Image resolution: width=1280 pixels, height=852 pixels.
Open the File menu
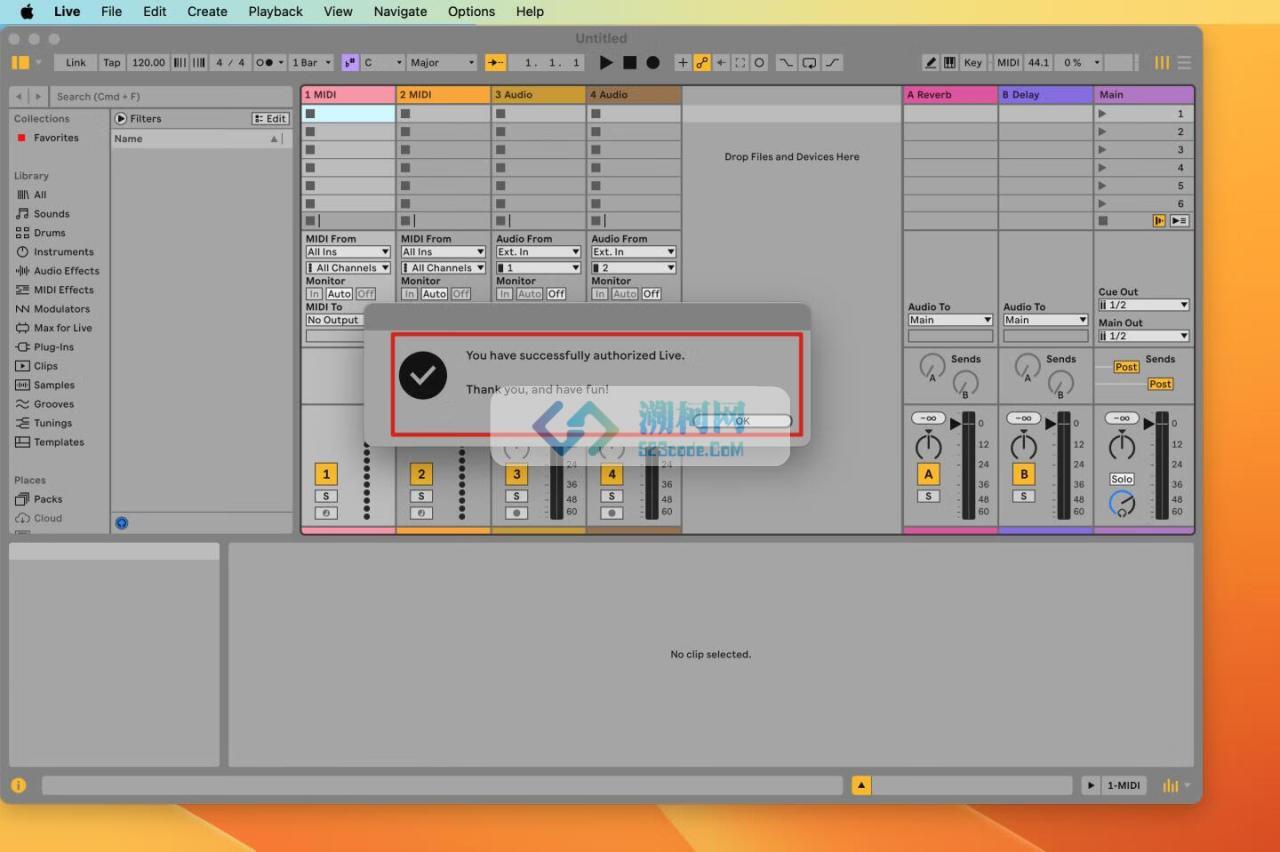tap(111, 12)
